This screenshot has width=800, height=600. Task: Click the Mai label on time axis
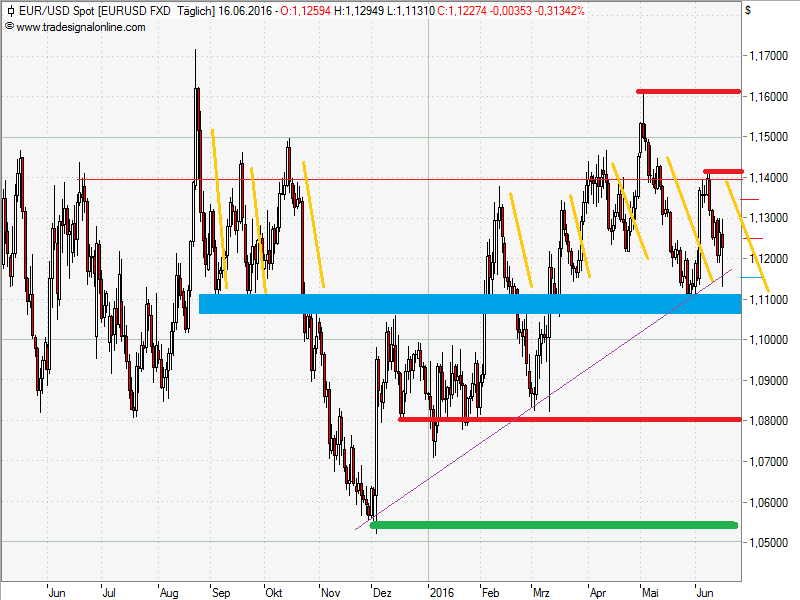tap(650, 593)
